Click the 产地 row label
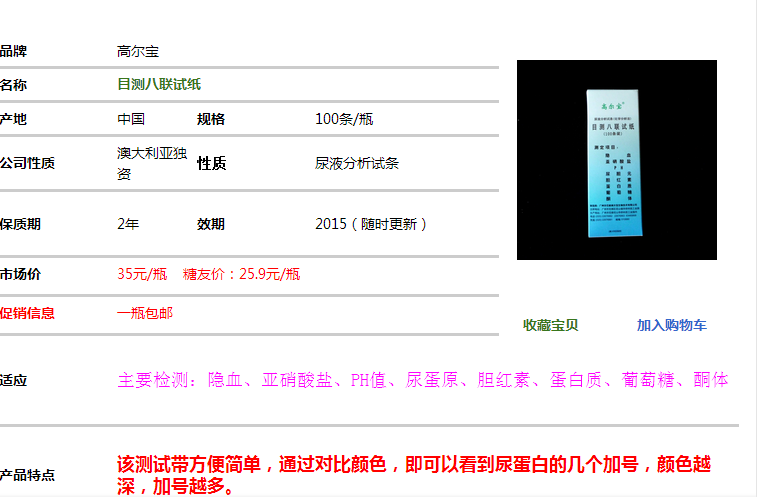Screen dimensions: 757x497 (x=13, y=119)
